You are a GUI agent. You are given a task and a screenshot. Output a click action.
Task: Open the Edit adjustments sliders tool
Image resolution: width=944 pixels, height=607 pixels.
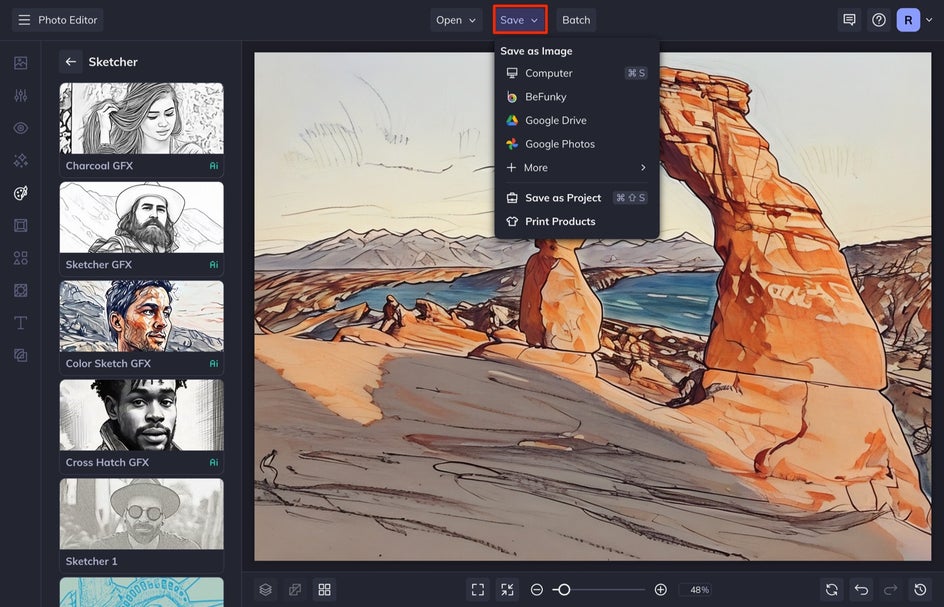pyautogui.click(x=20, y=95)
